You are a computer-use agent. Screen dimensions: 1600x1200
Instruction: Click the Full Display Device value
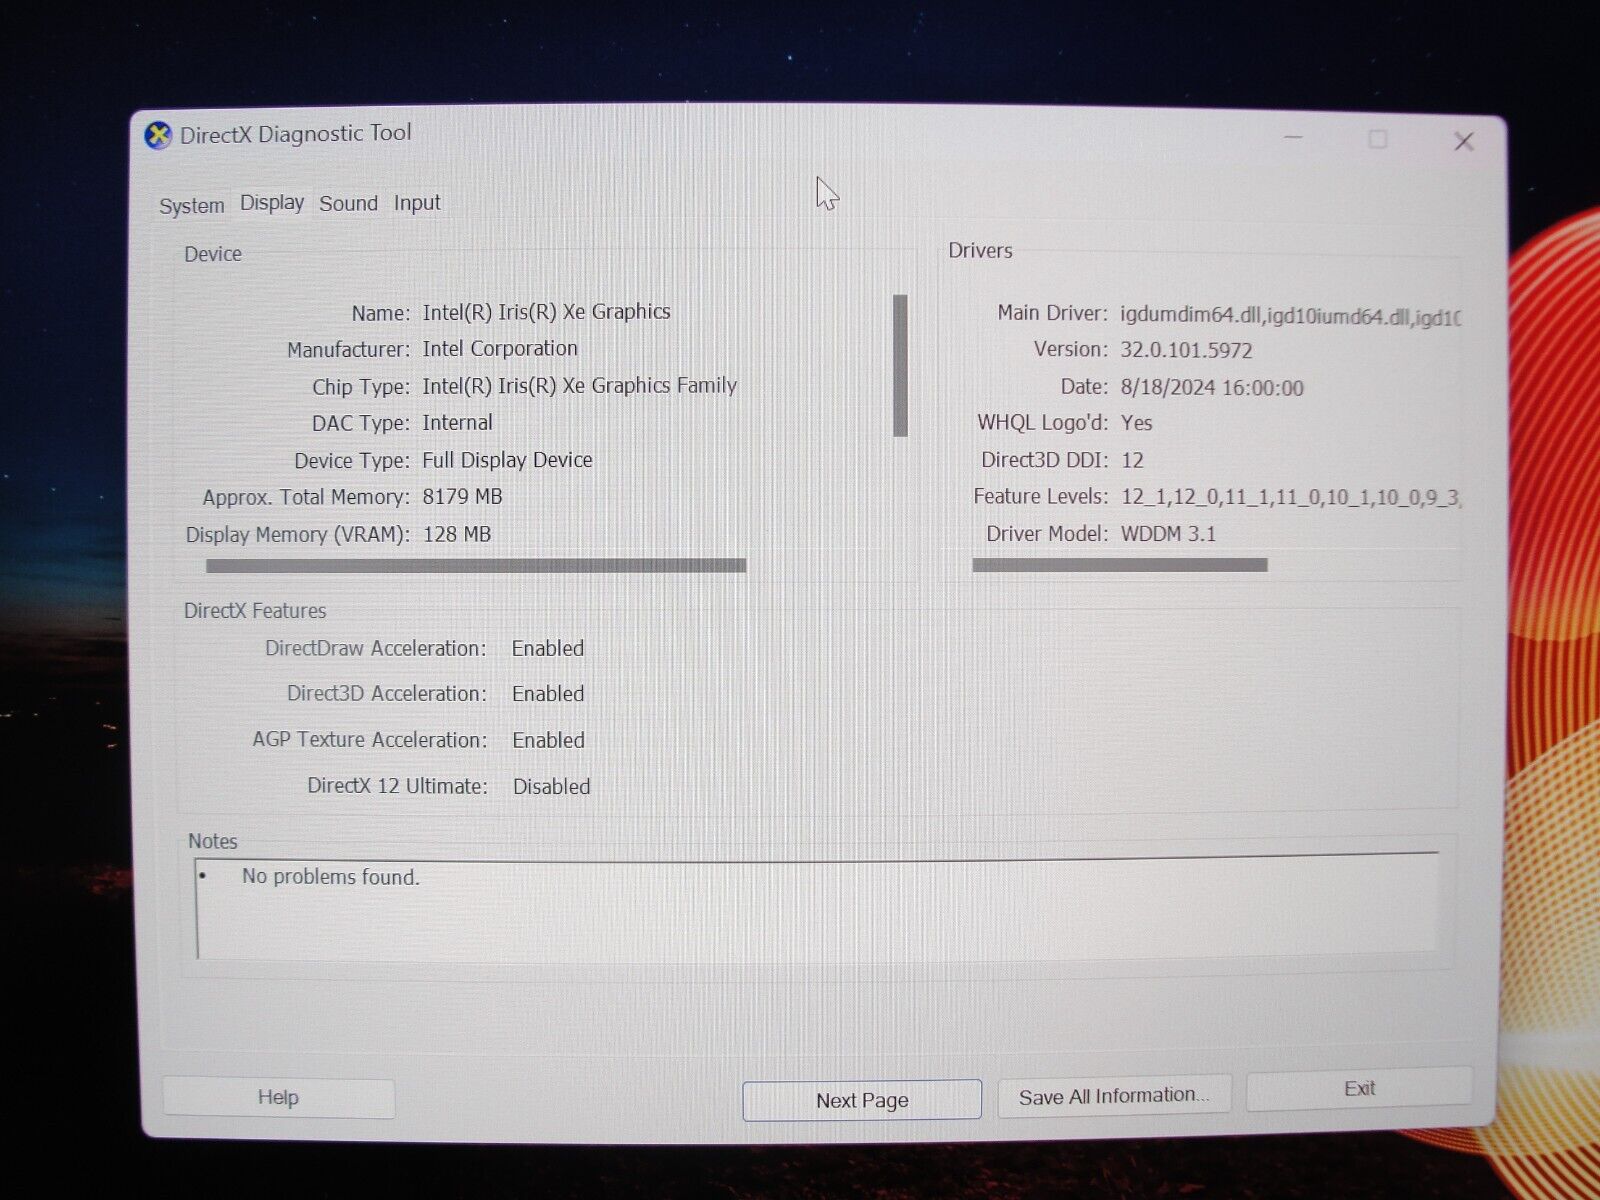click(x=507, y=460)
